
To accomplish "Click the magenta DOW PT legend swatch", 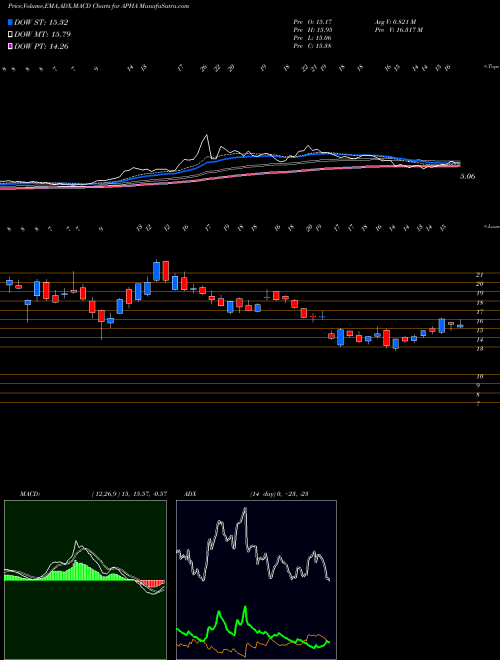I will [x=11, y=46].
